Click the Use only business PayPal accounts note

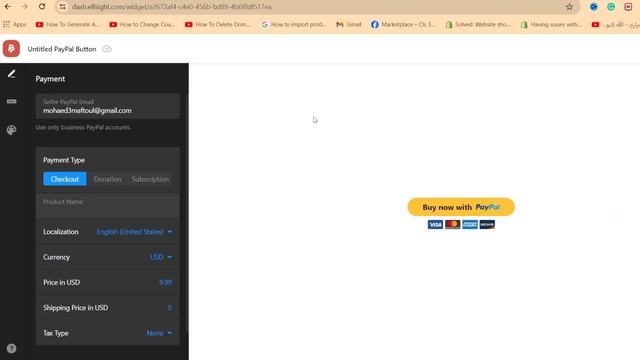coord(83,127)
